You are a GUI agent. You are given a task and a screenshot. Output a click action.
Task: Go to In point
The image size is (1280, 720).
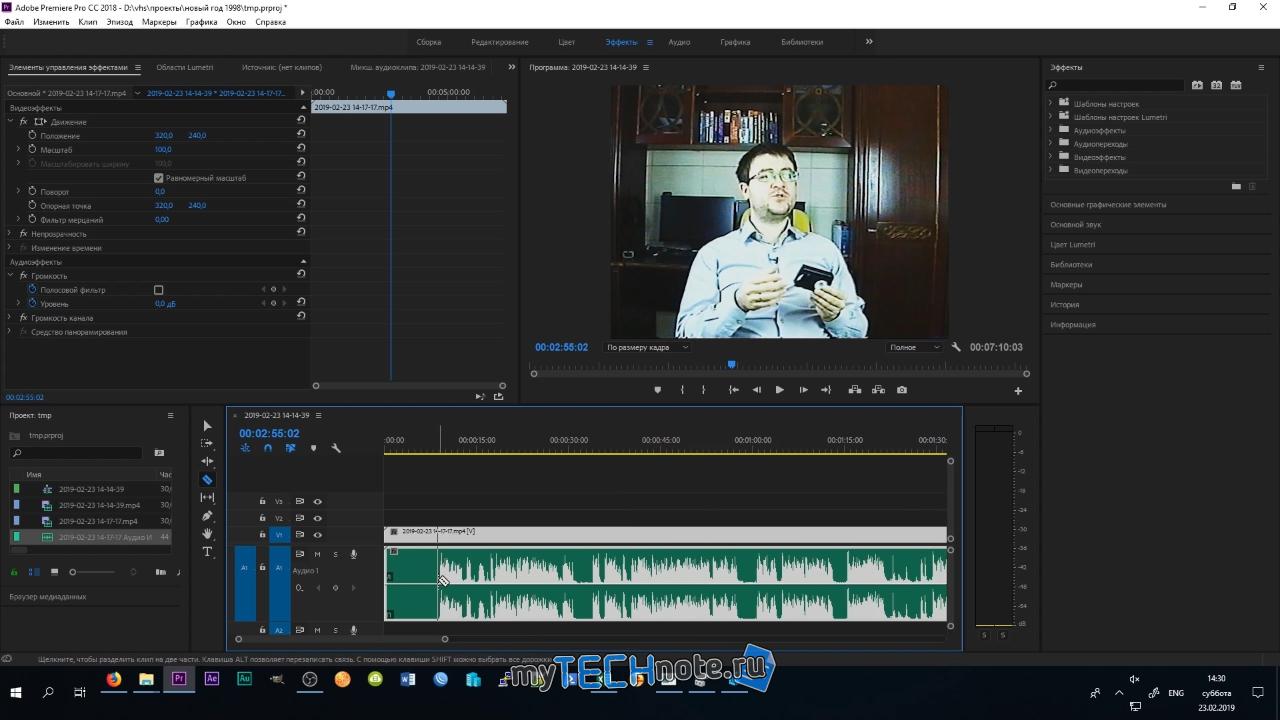coord(733,390)
